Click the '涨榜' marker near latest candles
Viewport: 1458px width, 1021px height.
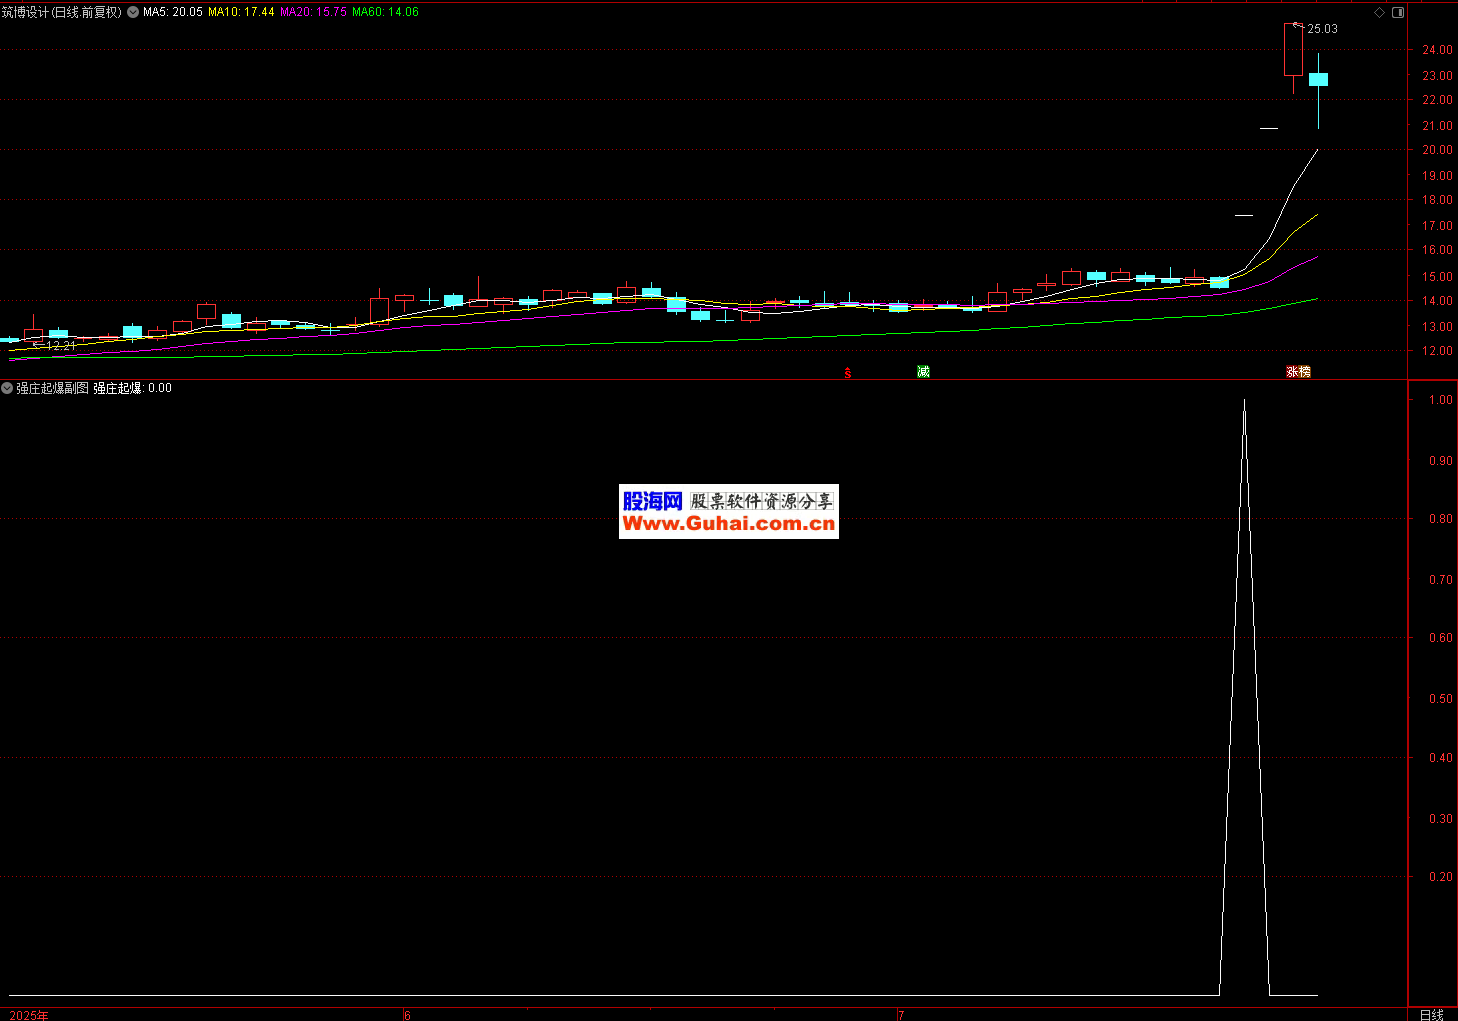1298,372
